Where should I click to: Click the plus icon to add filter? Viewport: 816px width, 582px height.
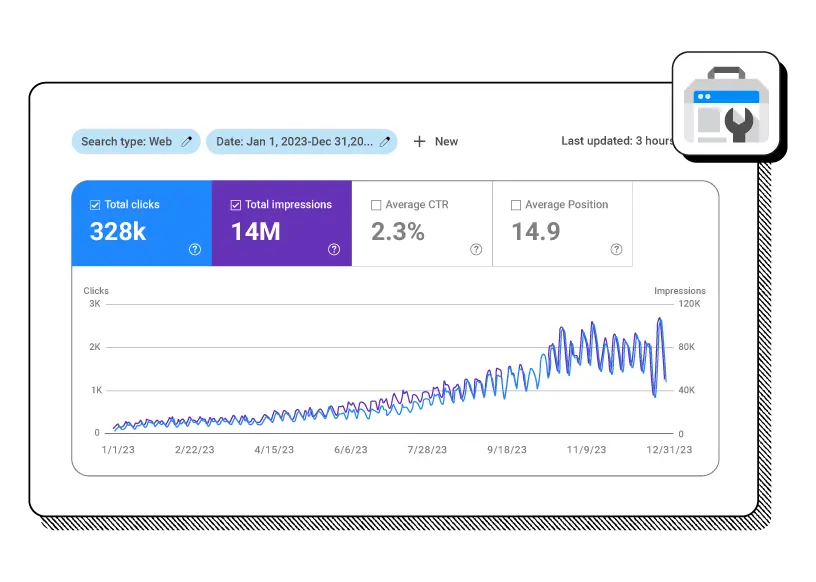coord(420,142)
